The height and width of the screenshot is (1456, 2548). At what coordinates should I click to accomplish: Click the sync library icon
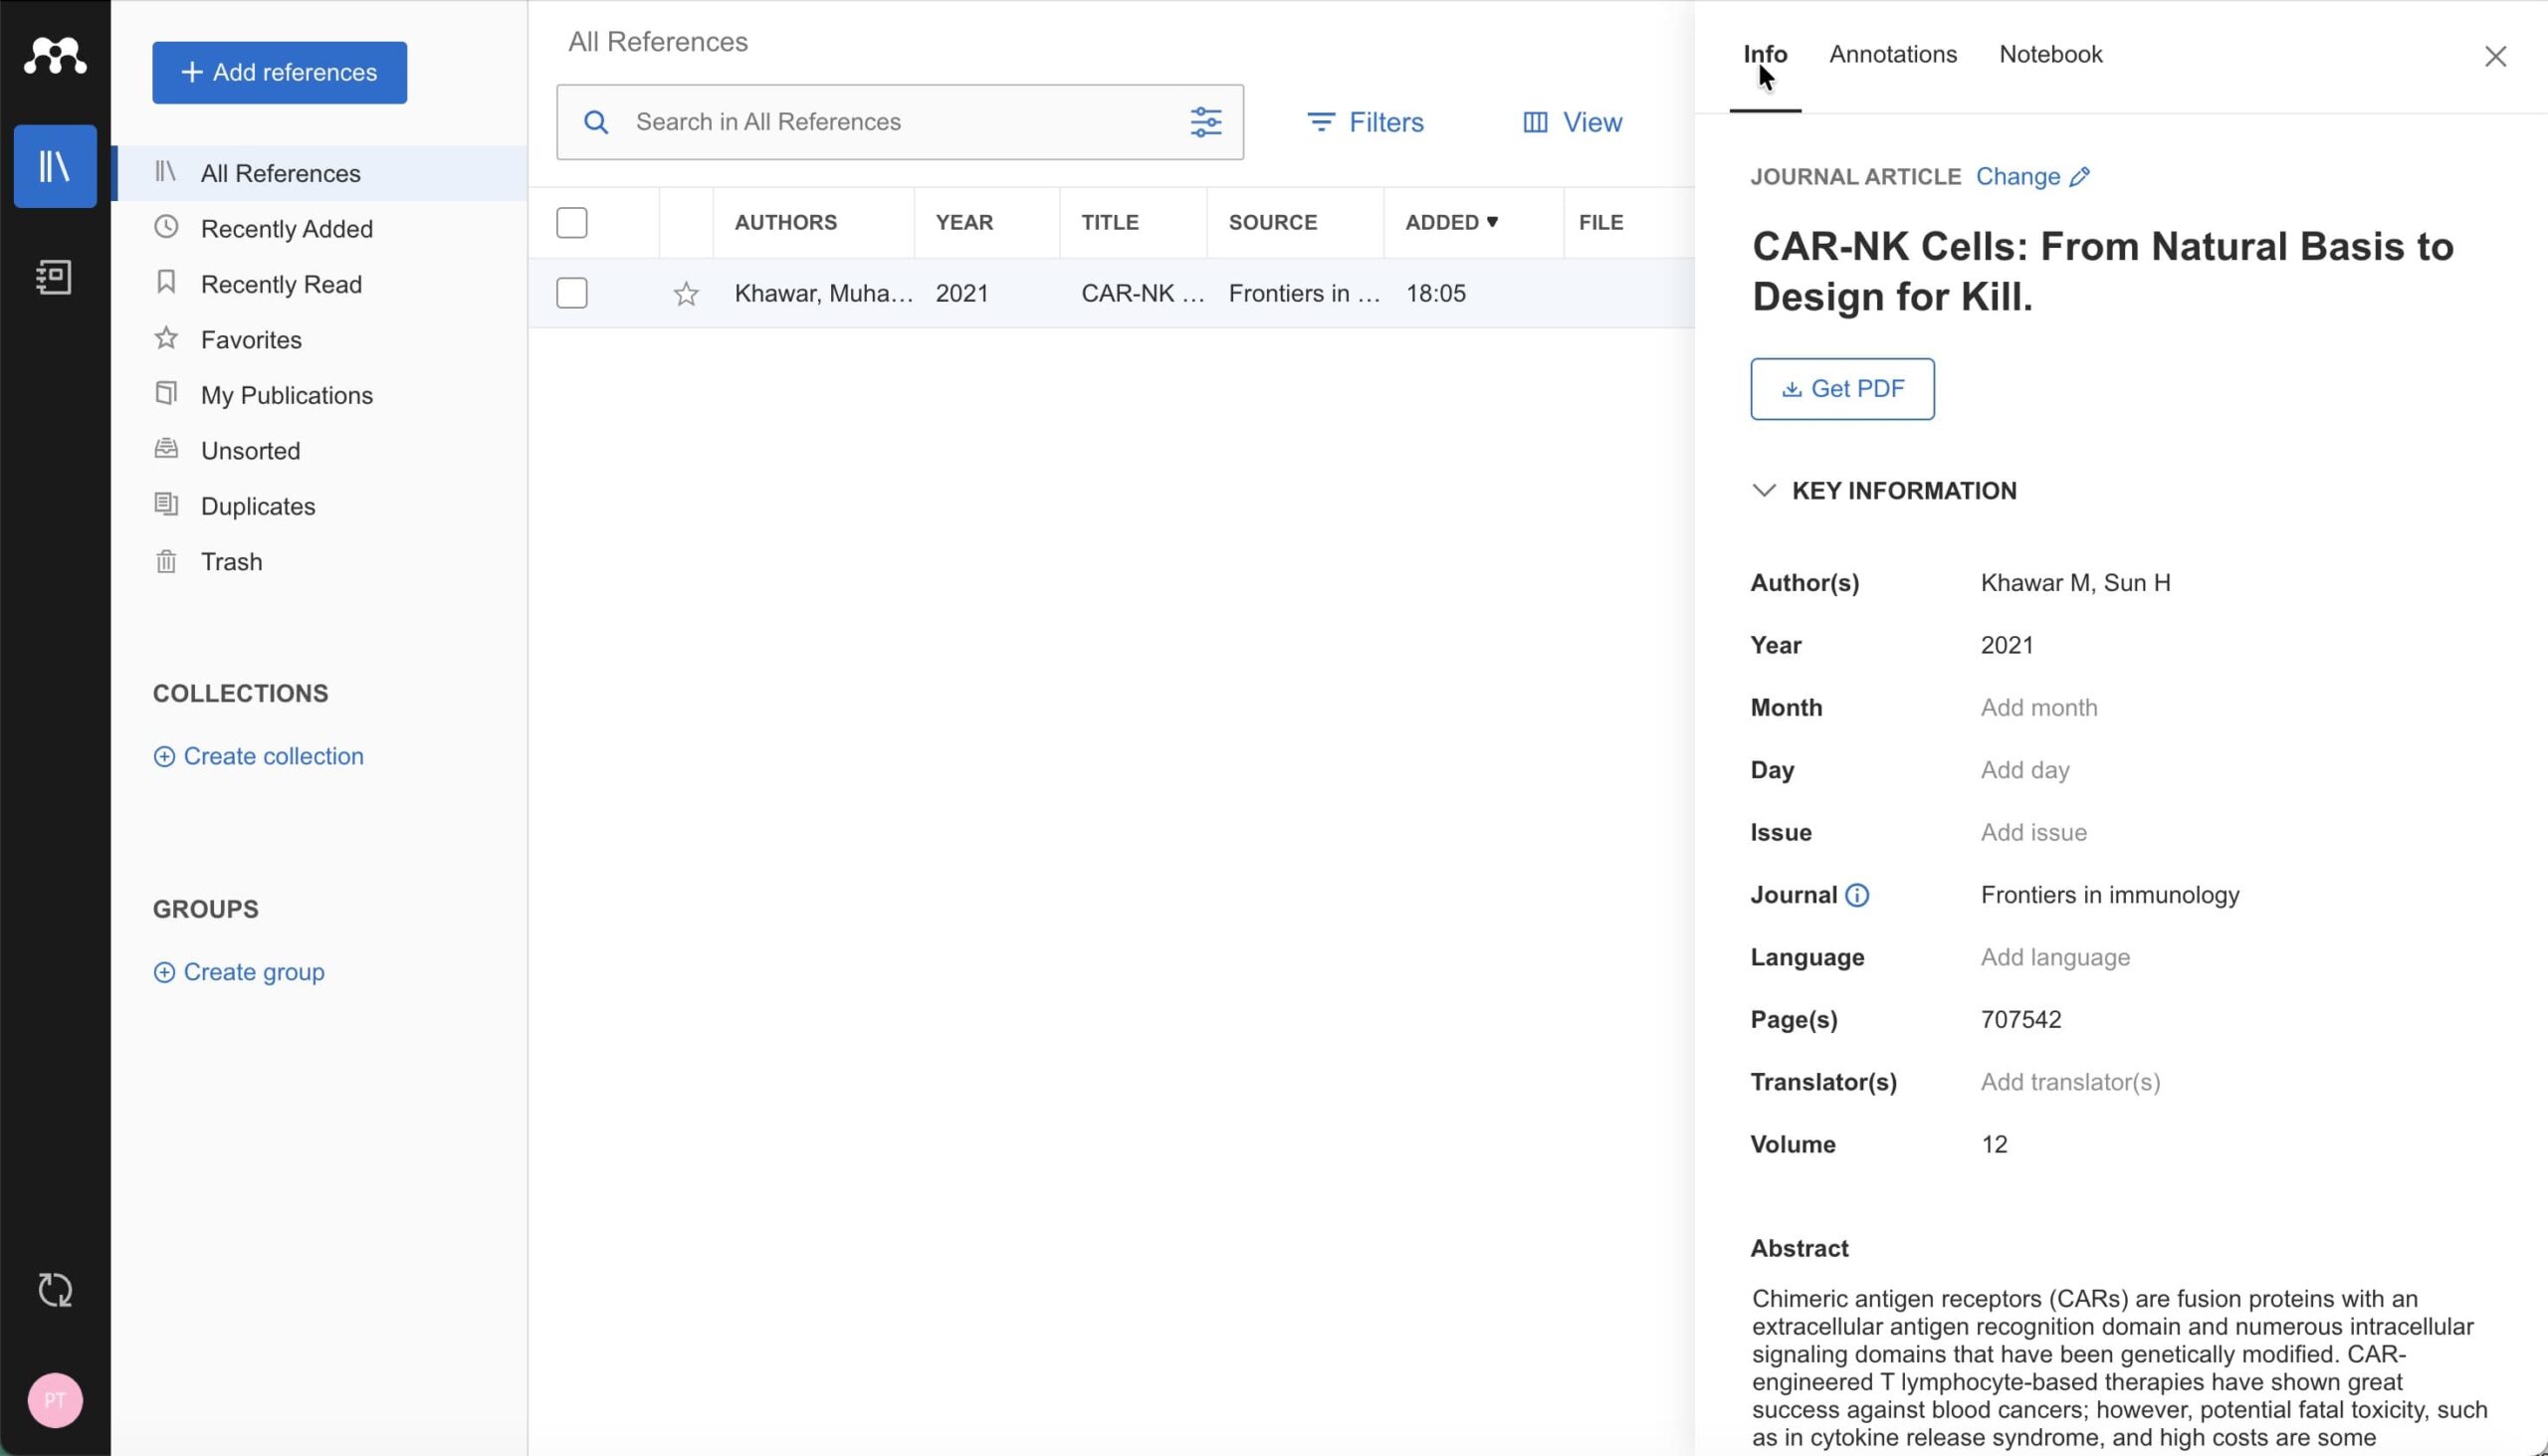pyautogui.click(x=55, y=1290)
